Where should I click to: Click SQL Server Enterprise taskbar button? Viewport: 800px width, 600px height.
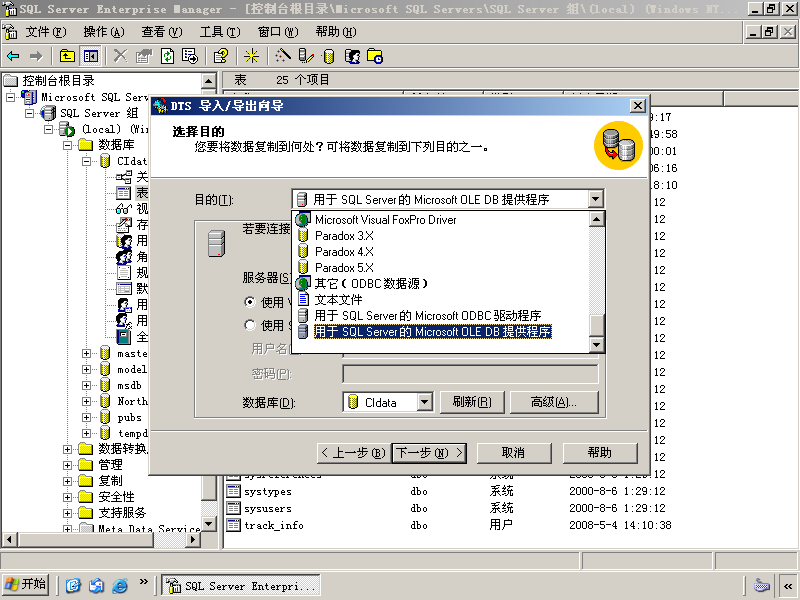click(x=241, y=585)
